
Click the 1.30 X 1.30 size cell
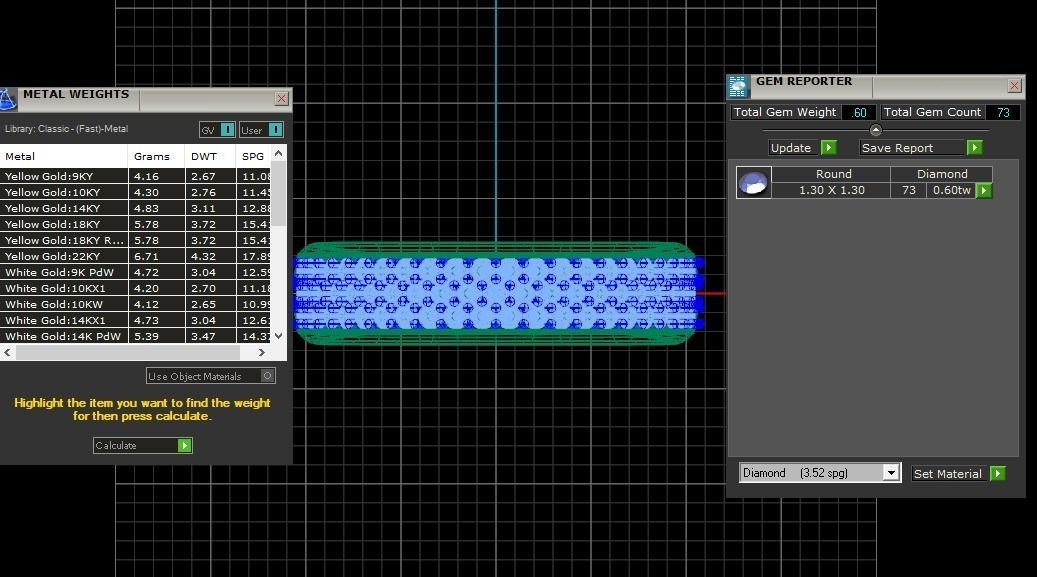tap(832, 190)
